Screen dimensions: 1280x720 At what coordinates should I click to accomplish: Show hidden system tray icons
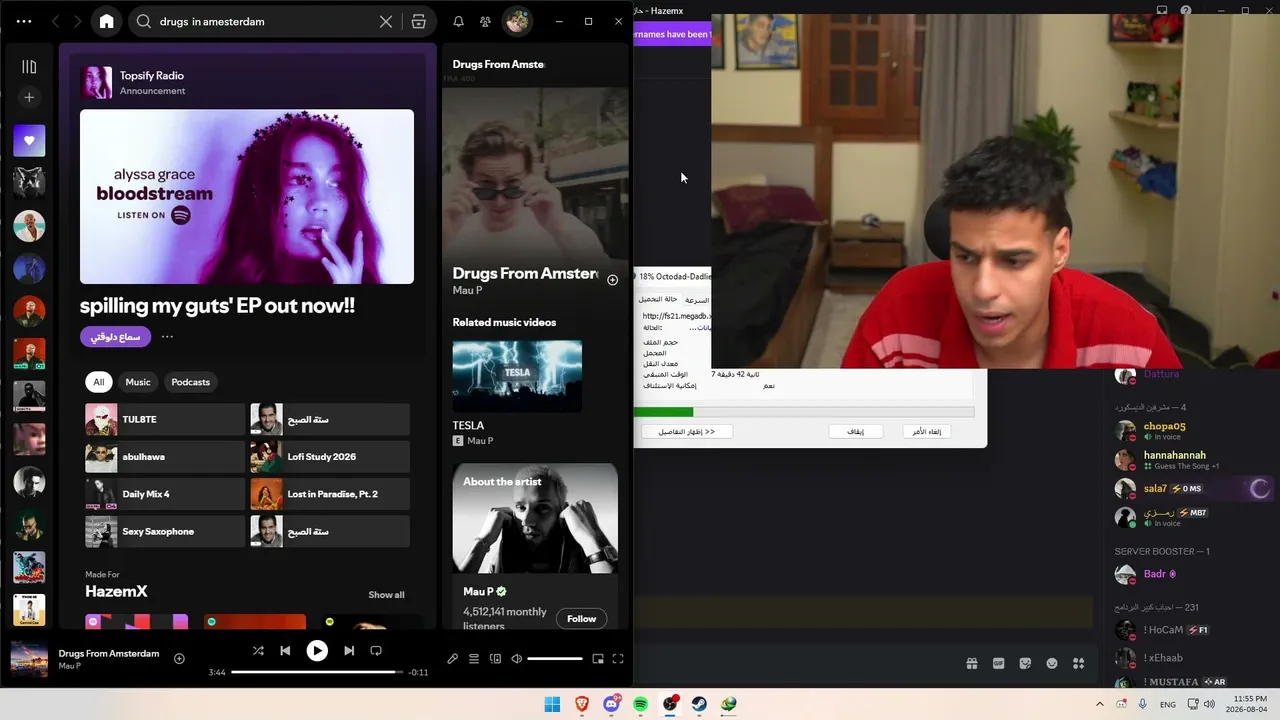1100,704
